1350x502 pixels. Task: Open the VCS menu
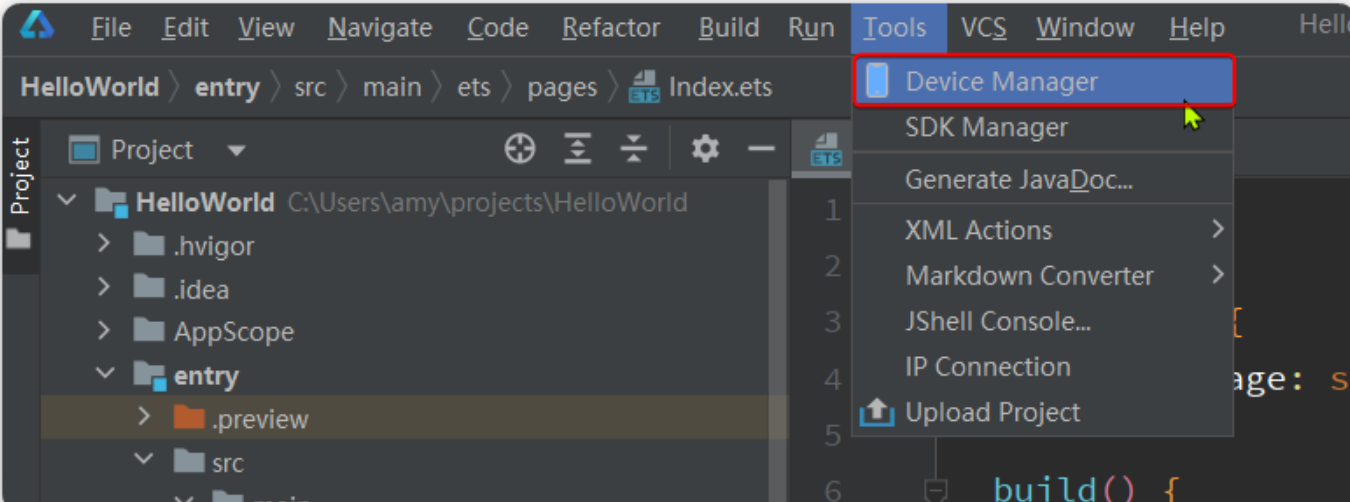tap(983, 28)
